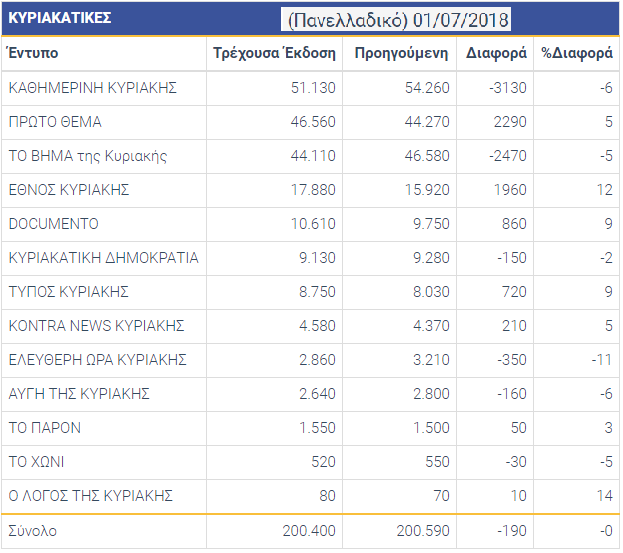This screenshot has width=623, height=553.
Task: Click previous edition value 46.580
Action: pyautogui.click(x=427, y=156)
